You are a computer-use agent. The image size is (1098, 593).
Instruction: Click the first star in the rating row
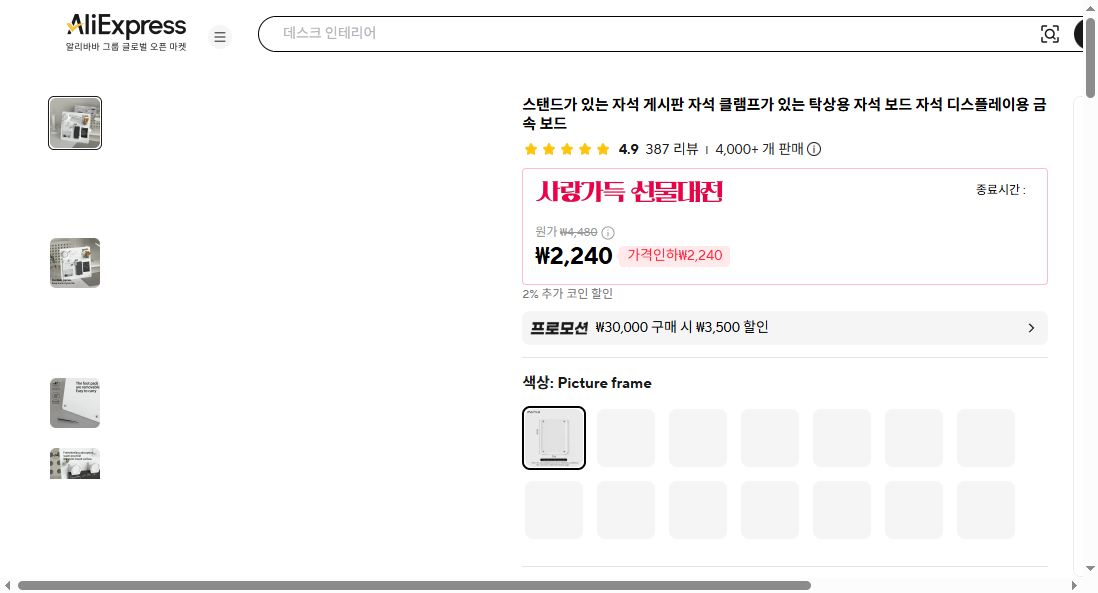[x=530, y=148]
